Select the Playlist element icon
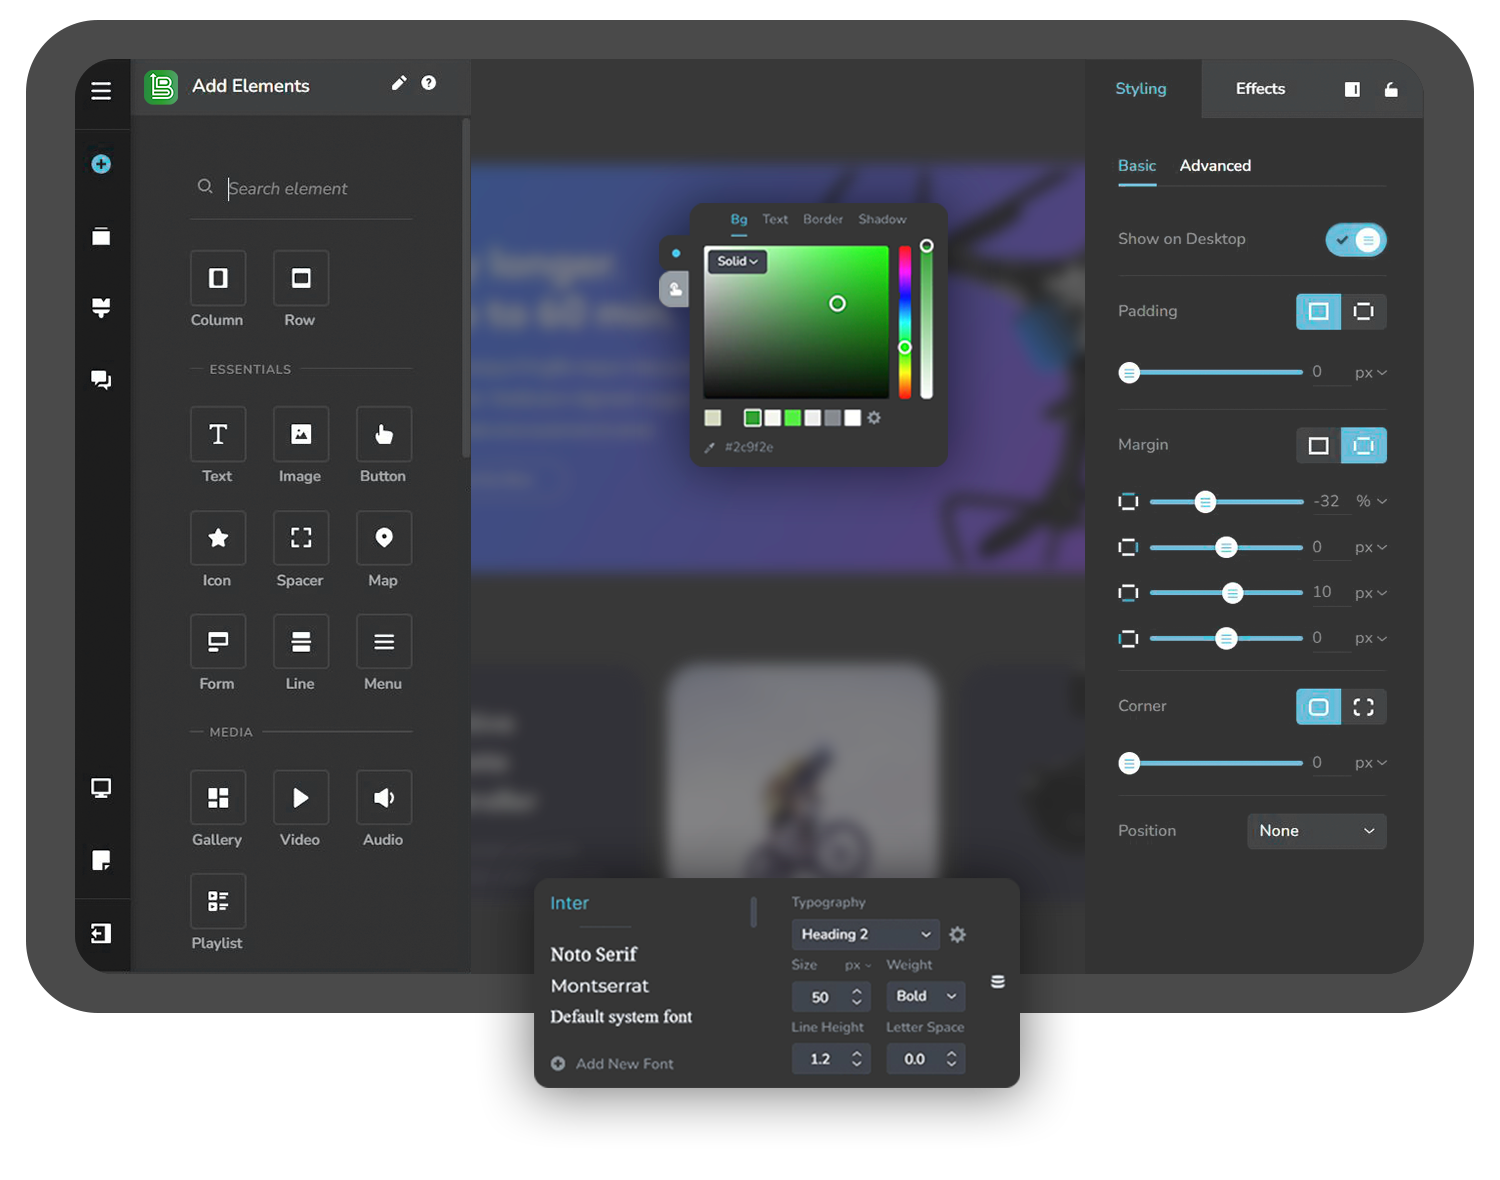 click(x=218, y=901)
